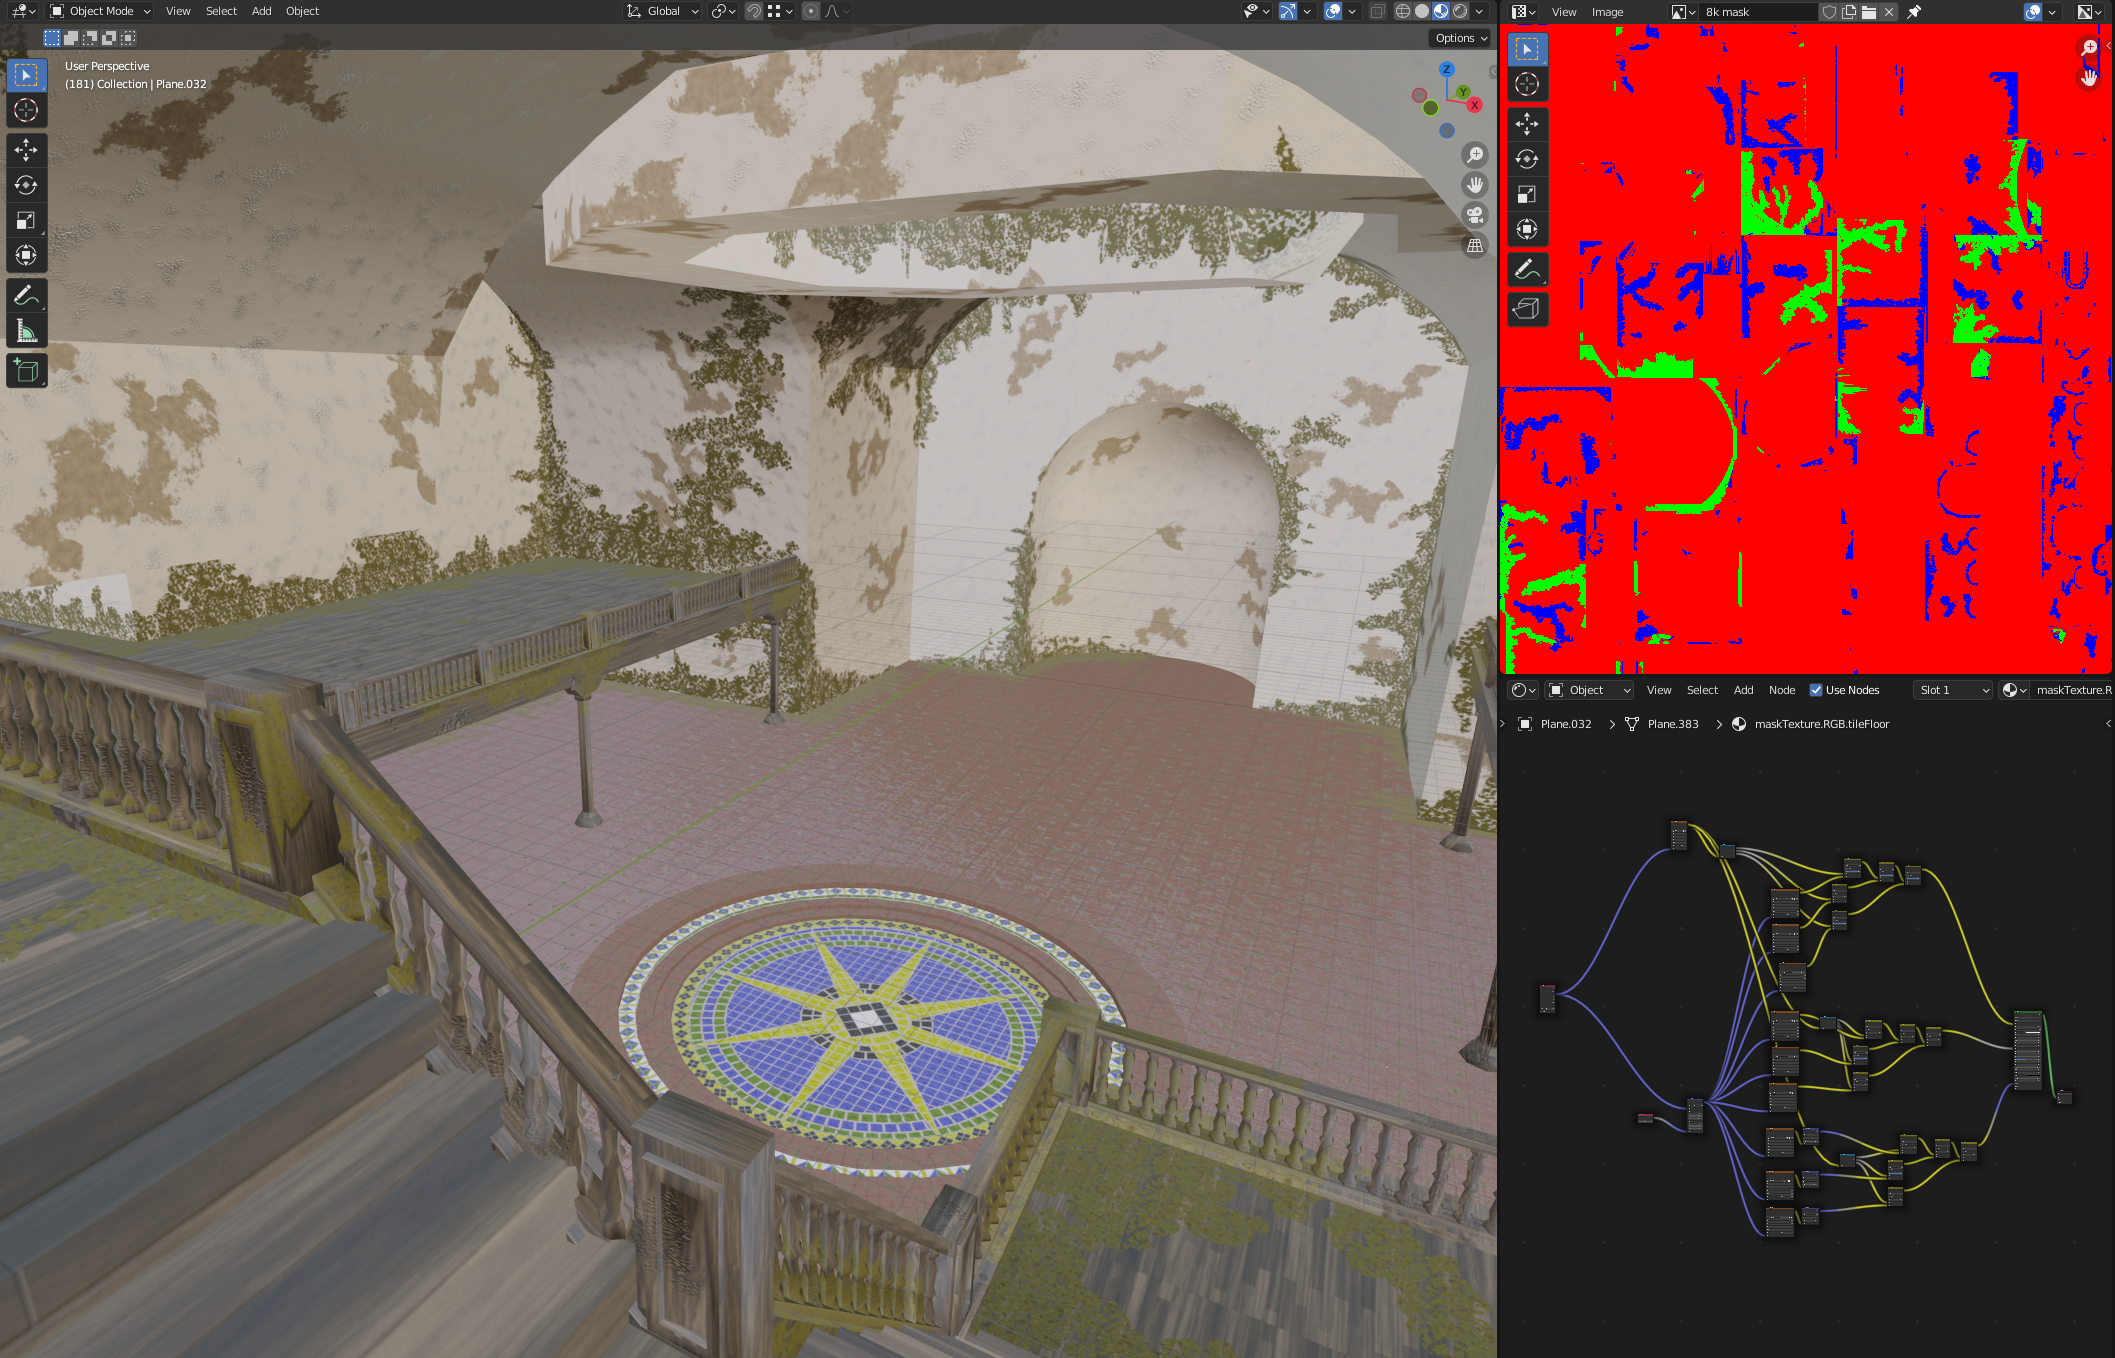Select the Rotate tool in 3D viewport
This screenshot has height=1358, width=2115.
(x=26, y=185)
